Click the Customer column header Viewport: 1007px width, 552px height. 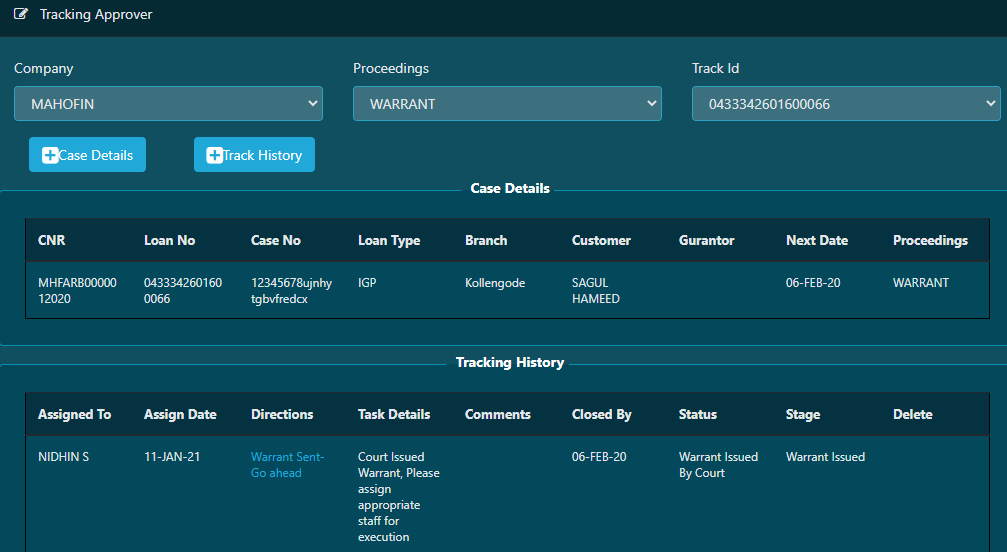coord(601,240)
